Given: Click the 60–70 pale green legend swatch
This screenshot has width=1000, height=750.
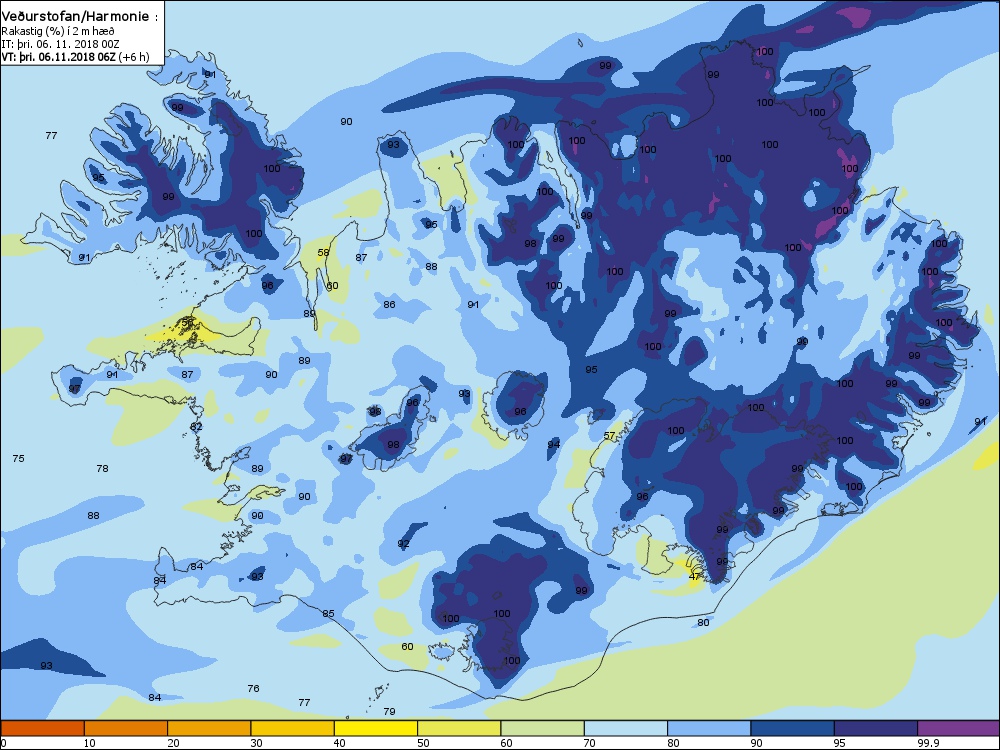Looking at the screenshot, I should pyautogui.click(x=543, y=728).
